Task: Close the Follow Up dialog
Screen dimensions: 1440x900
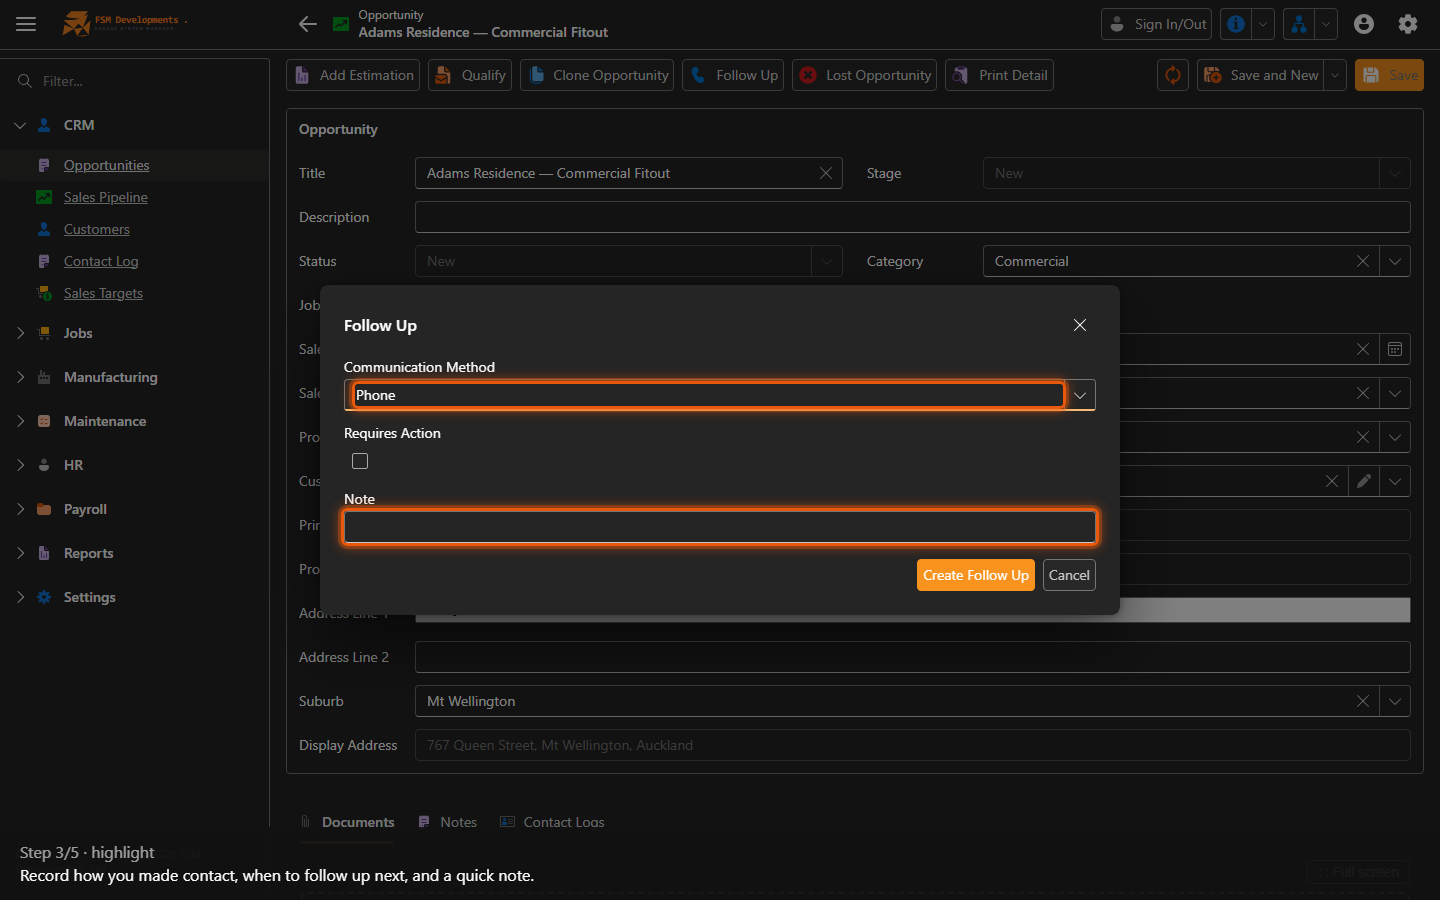Action: pyautogui.click(x=1080, y=325)
